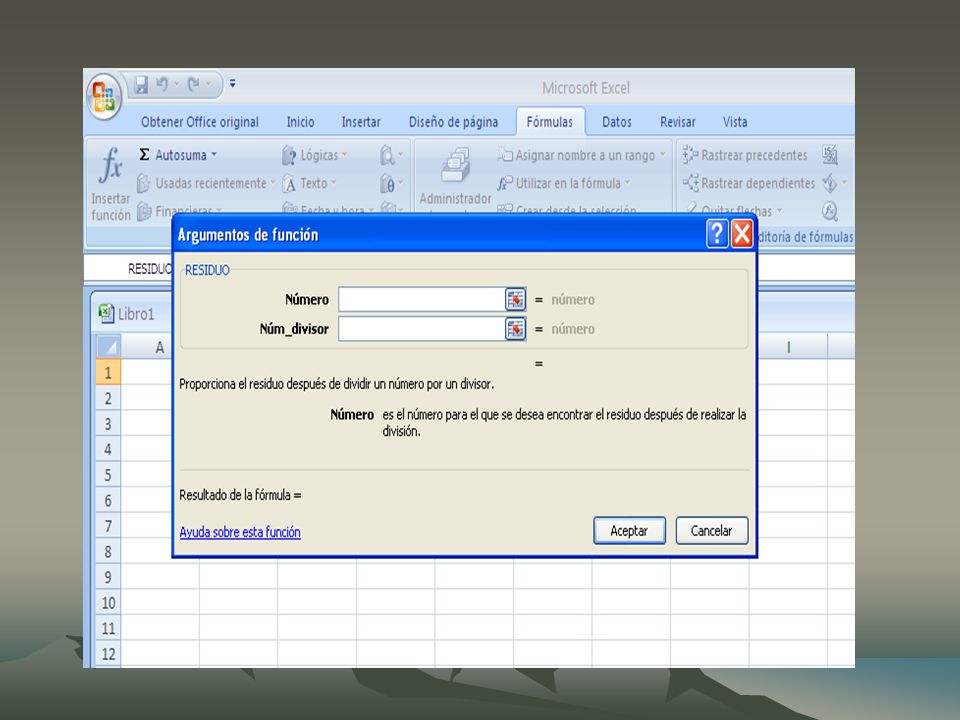This screenshot has height=720, width=960.
Task: Click the round Office button logo
Action: (104, 96)
